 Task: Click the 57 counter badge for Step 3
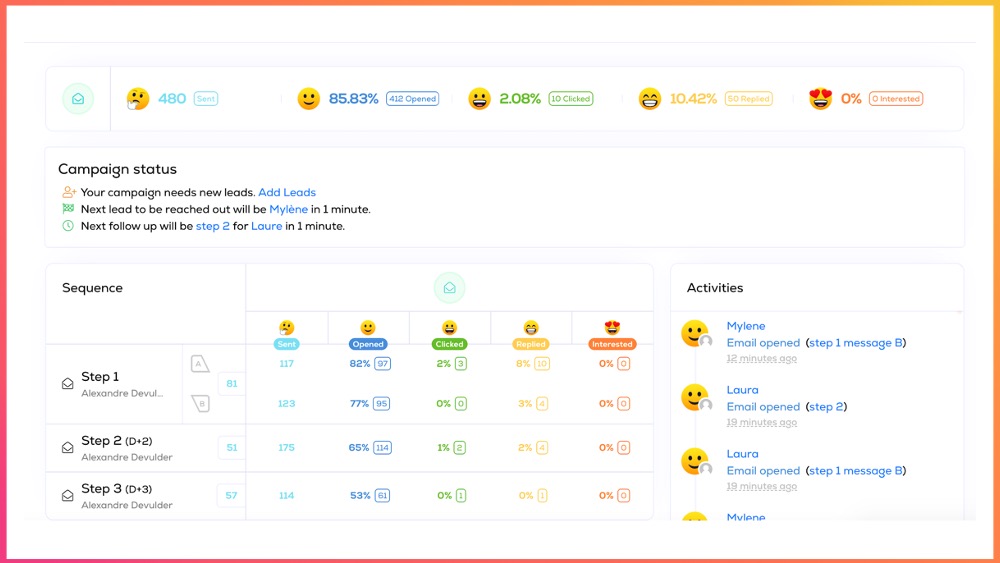232,495
